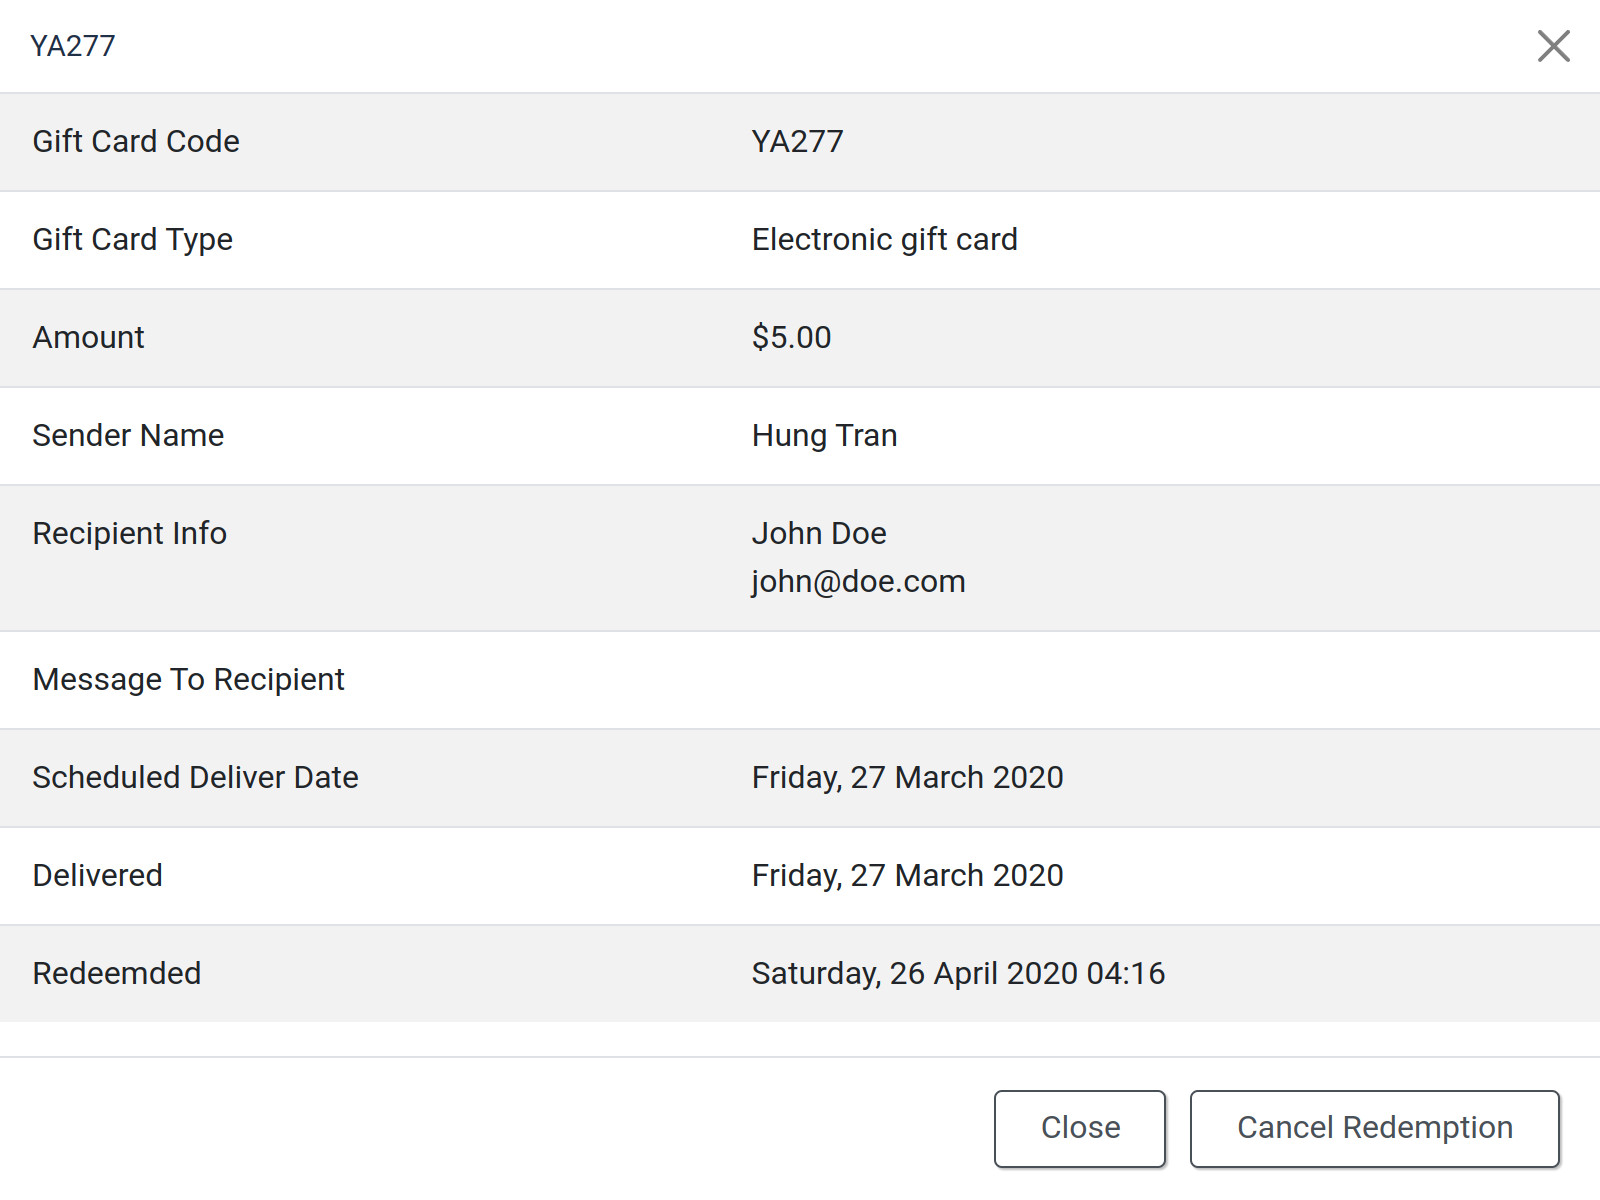
Task: Select the gift card code YA277 value
Action: click(x=797, y=141)
